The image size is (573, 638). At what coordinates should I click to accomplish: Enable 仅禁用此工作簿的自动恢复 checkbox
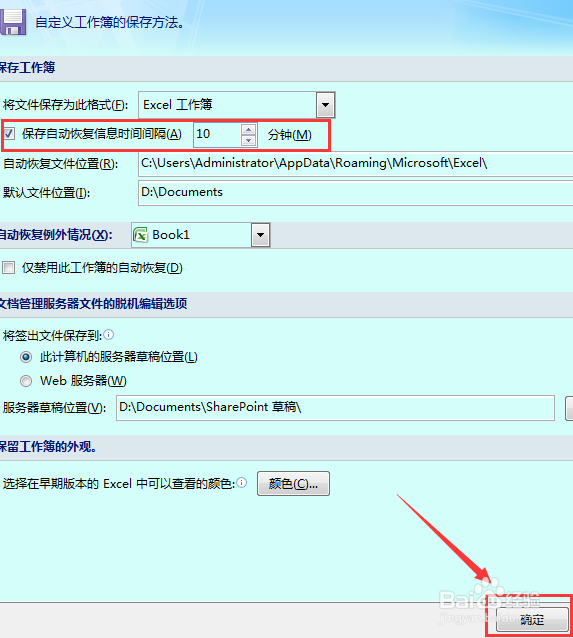[x=9, y=268]
